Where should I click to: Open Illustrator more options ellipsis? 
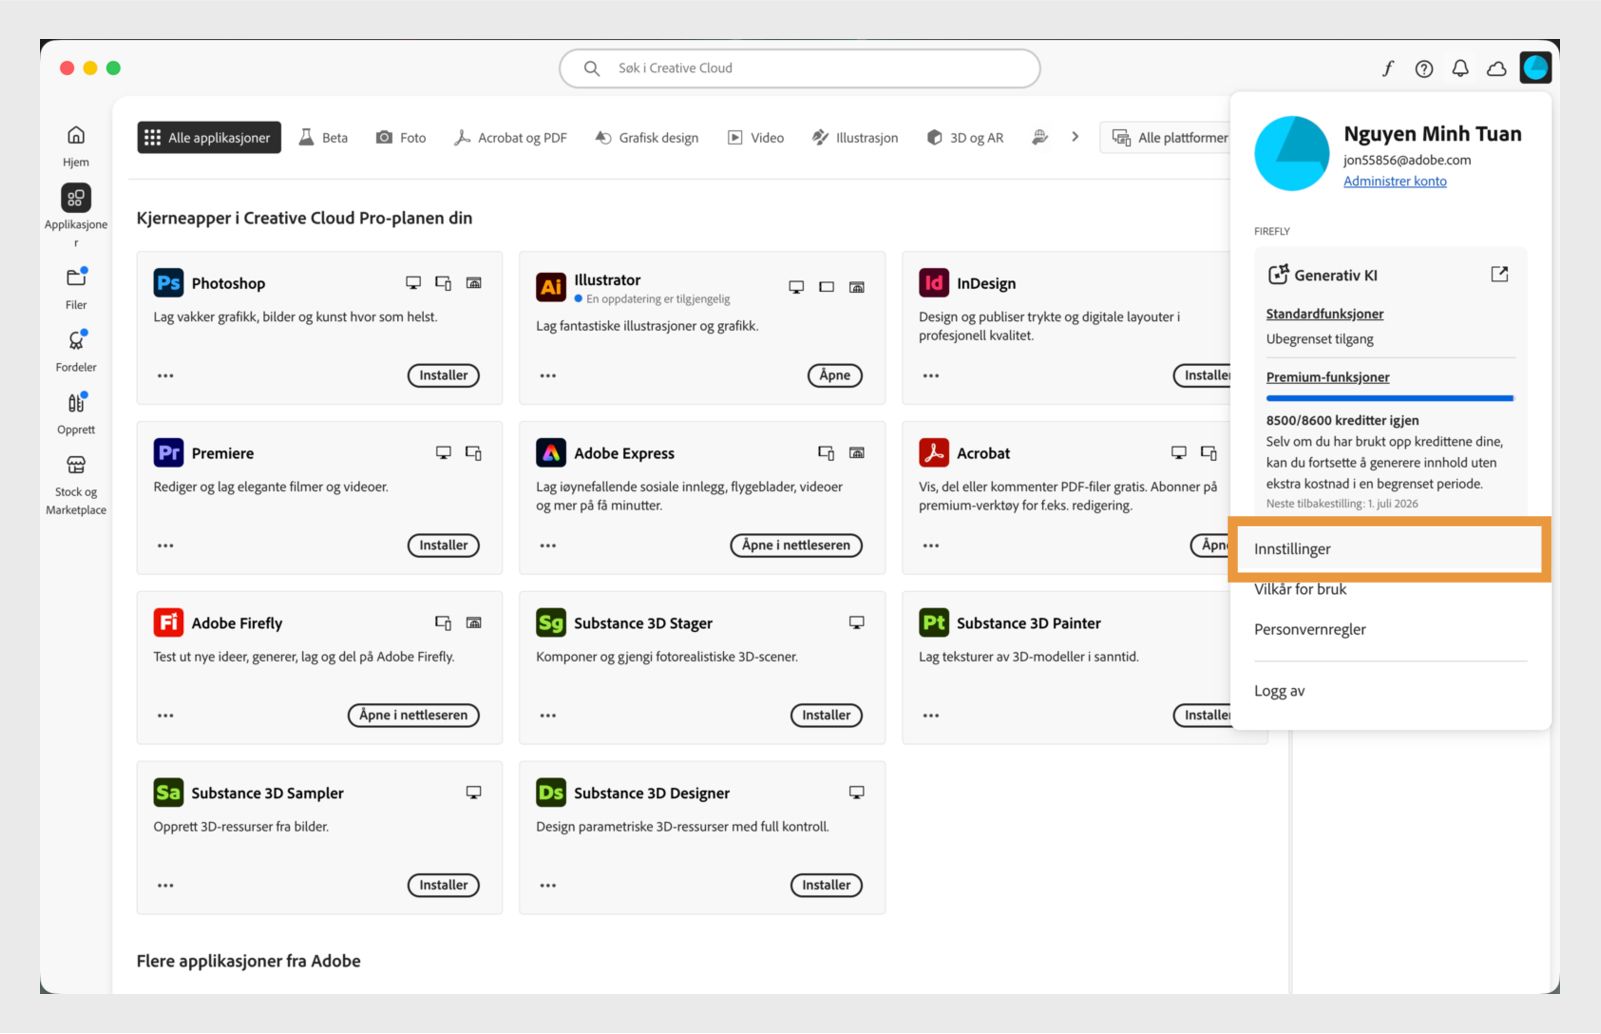548,376
